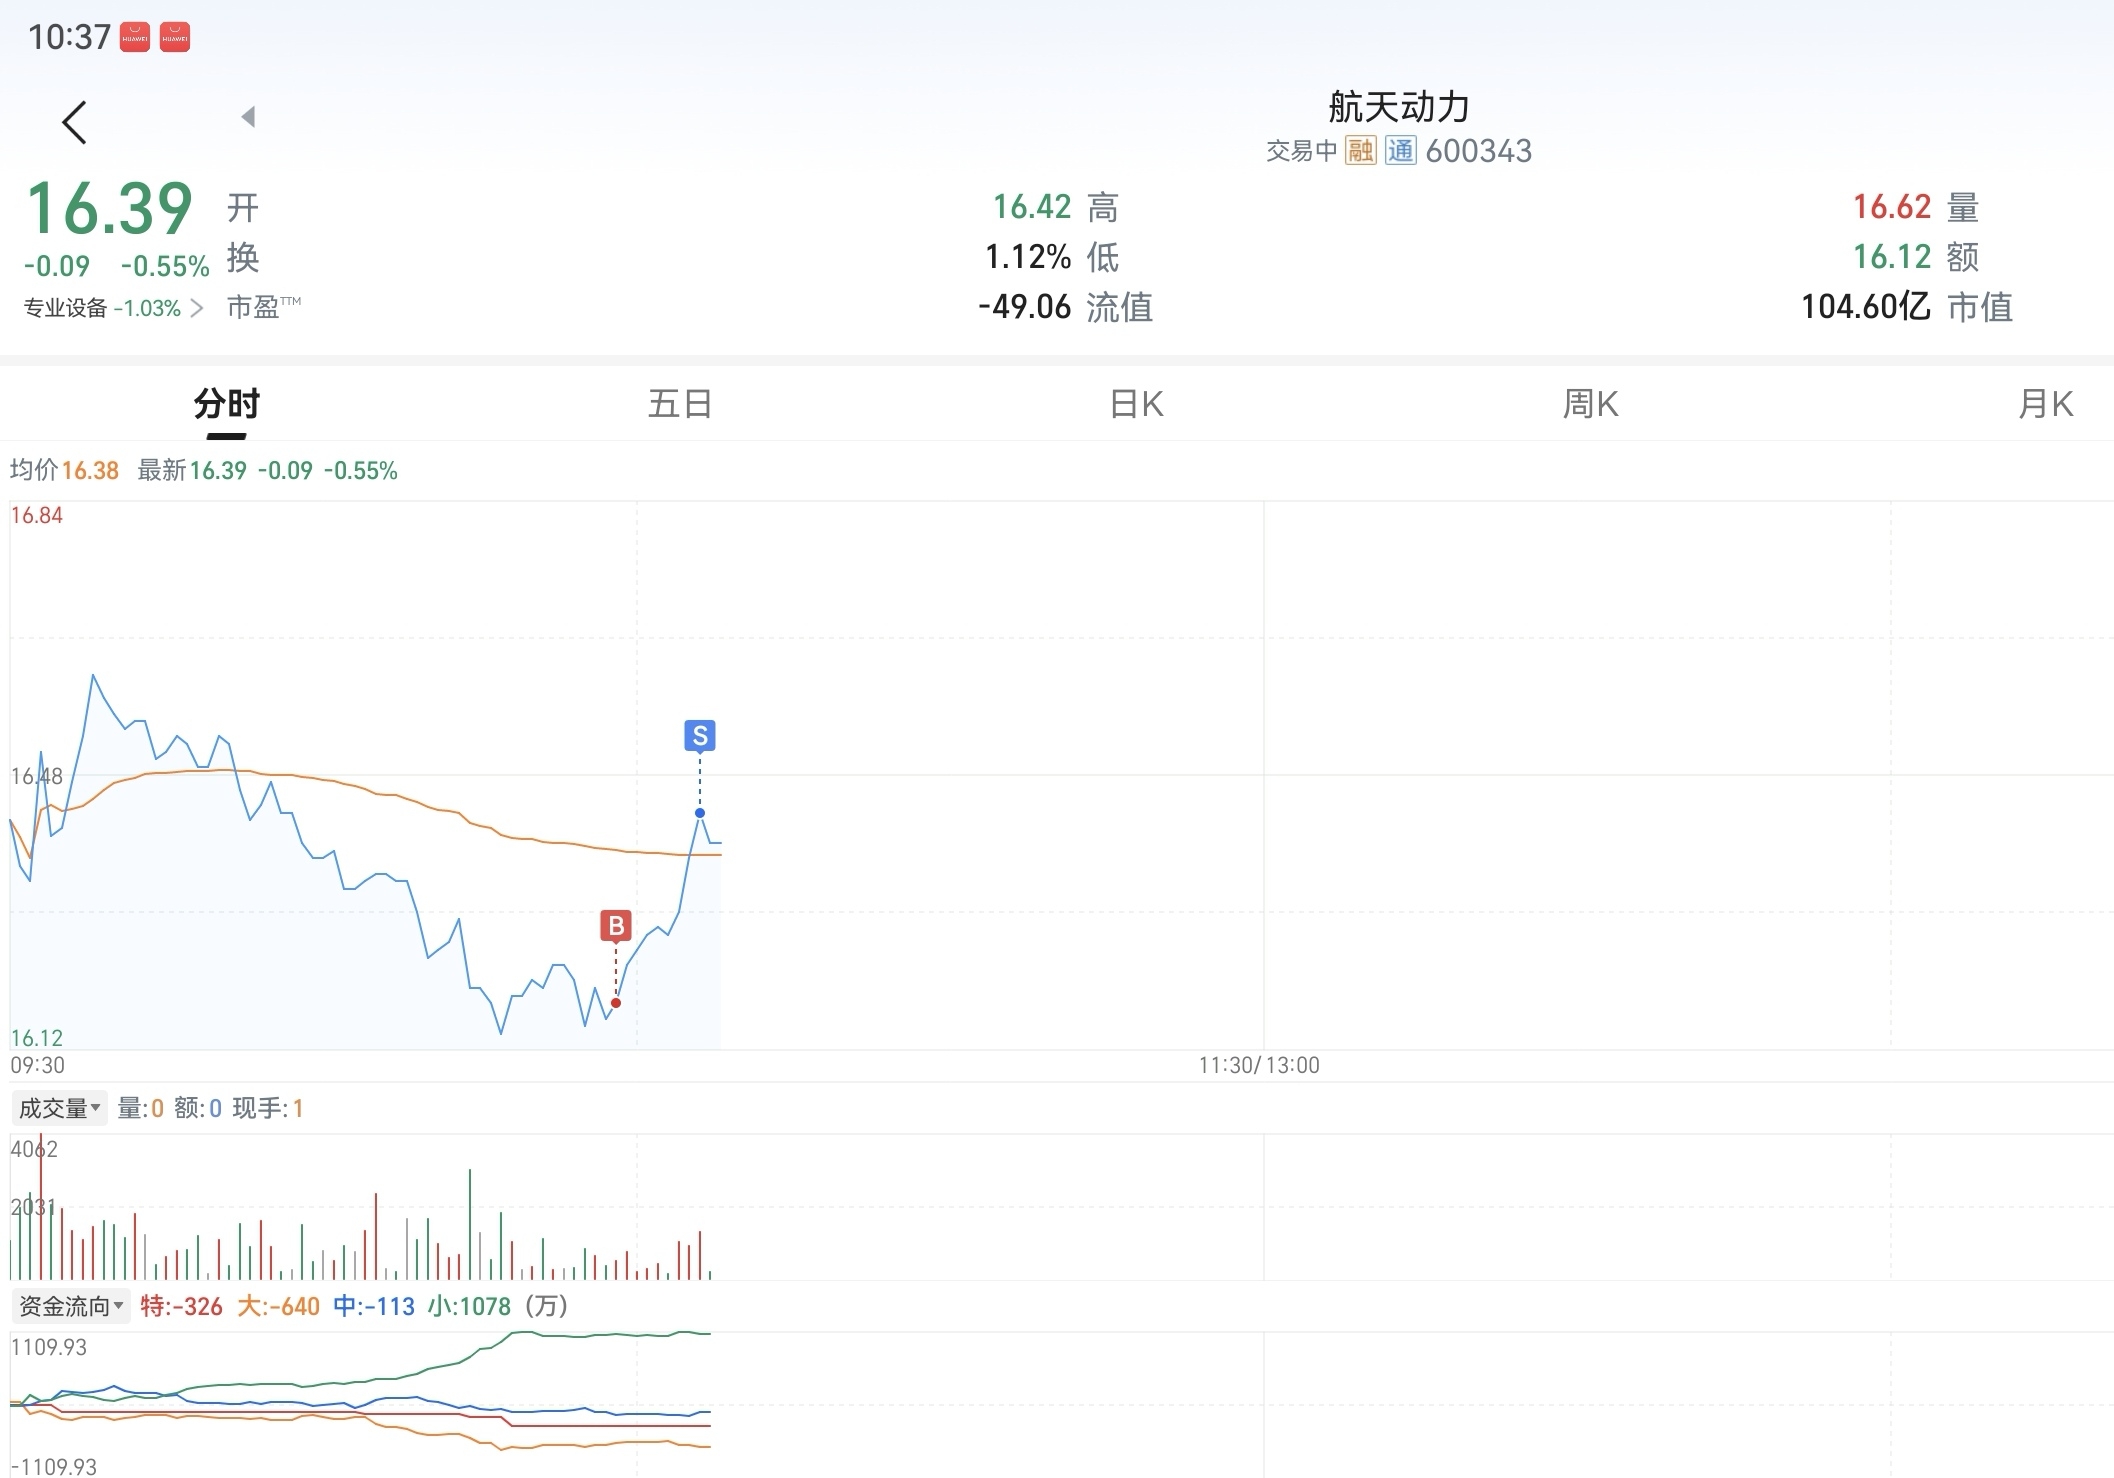Open the 资金流向 indicator dropdown
Screen dimensions: 2114x1478
(x=71, y=1306)
